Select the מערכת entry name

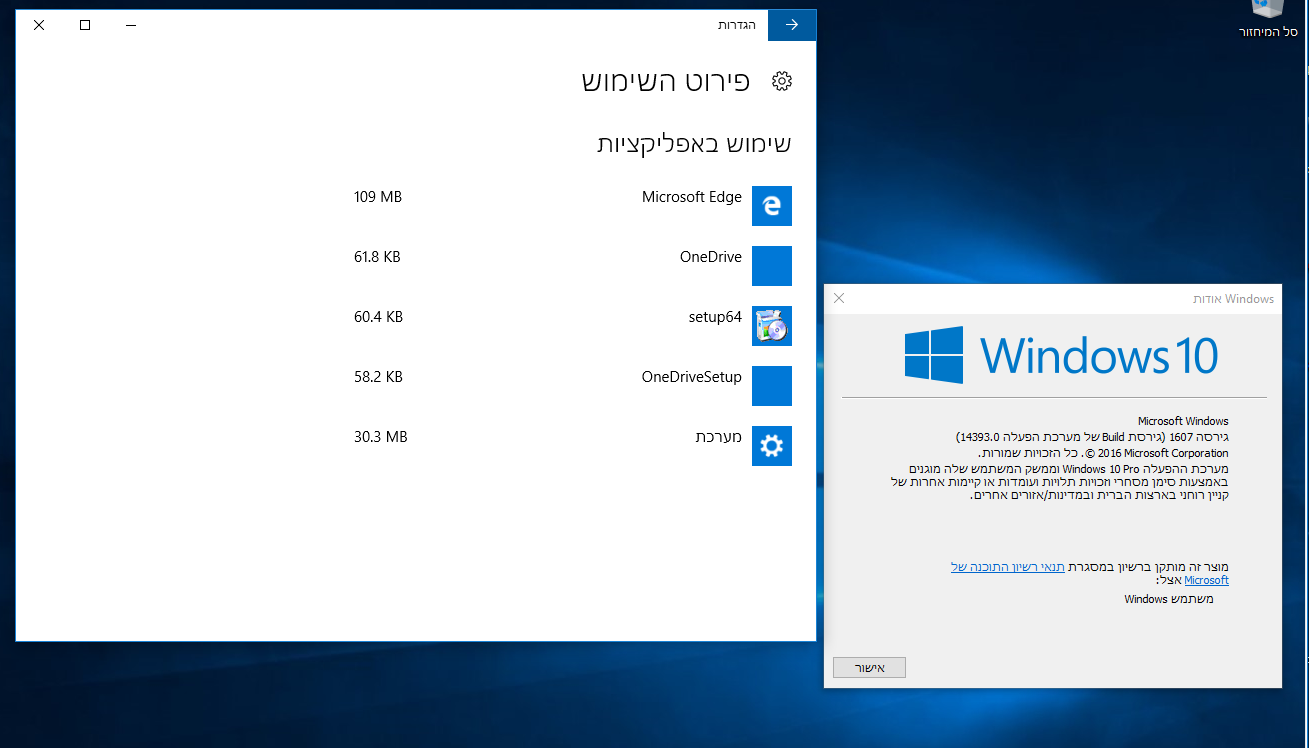(719, 437)
